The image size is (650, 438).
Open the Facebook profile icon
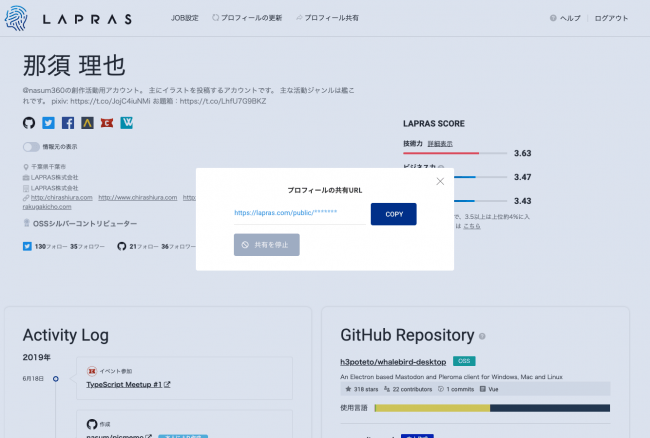(68, 123)
